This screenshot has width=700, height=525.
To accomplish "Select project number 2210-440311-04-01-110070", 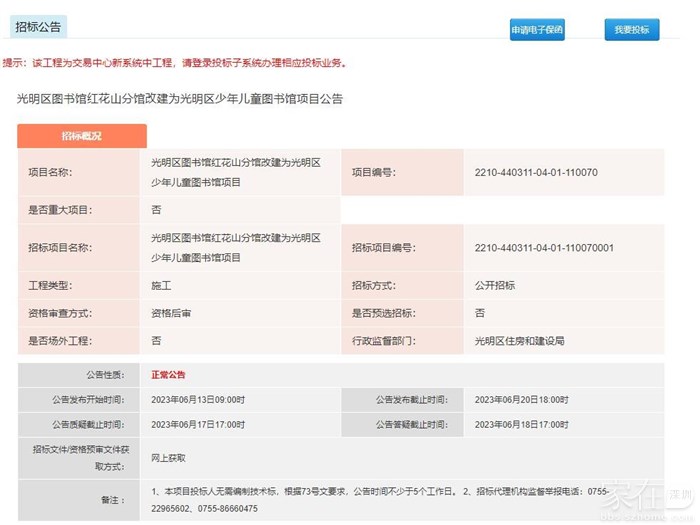I will tap(536, 172).
